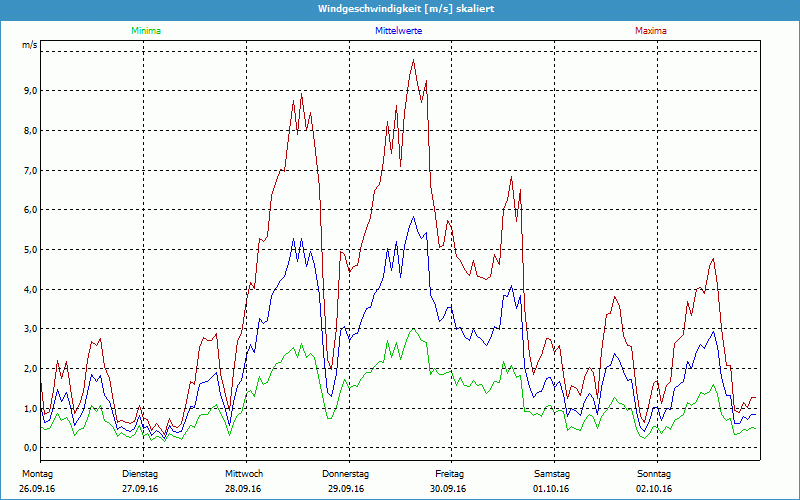The image size is (800, 500).
Task: Click the highest blue Mittelwerte peak on Thursday
Action: (413, 217)
